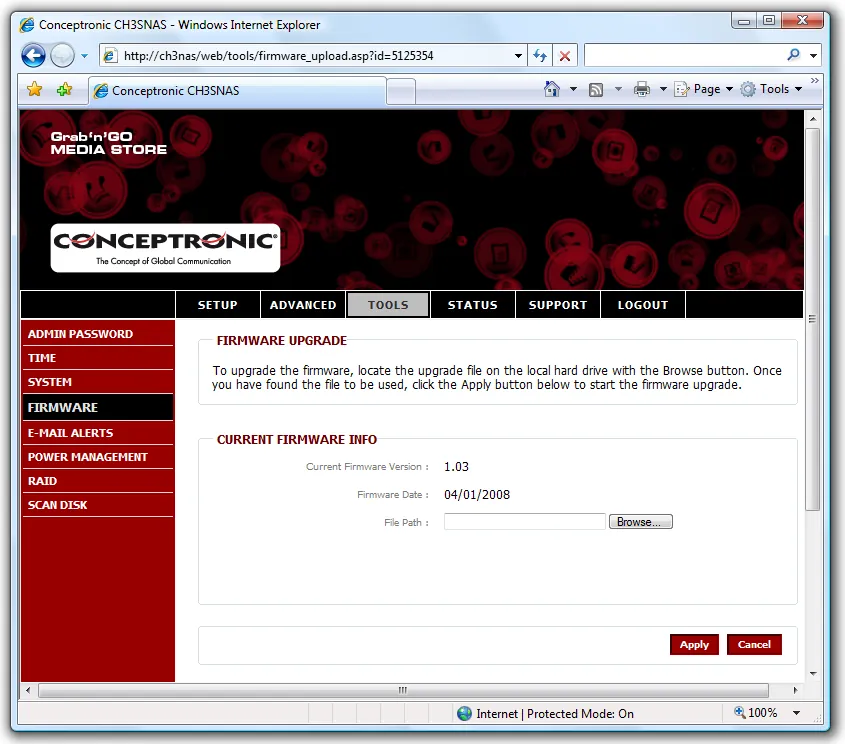Select the TOOLS navigation tab
The height and width of the screenshot is (744, 845).
coord(388,305)
